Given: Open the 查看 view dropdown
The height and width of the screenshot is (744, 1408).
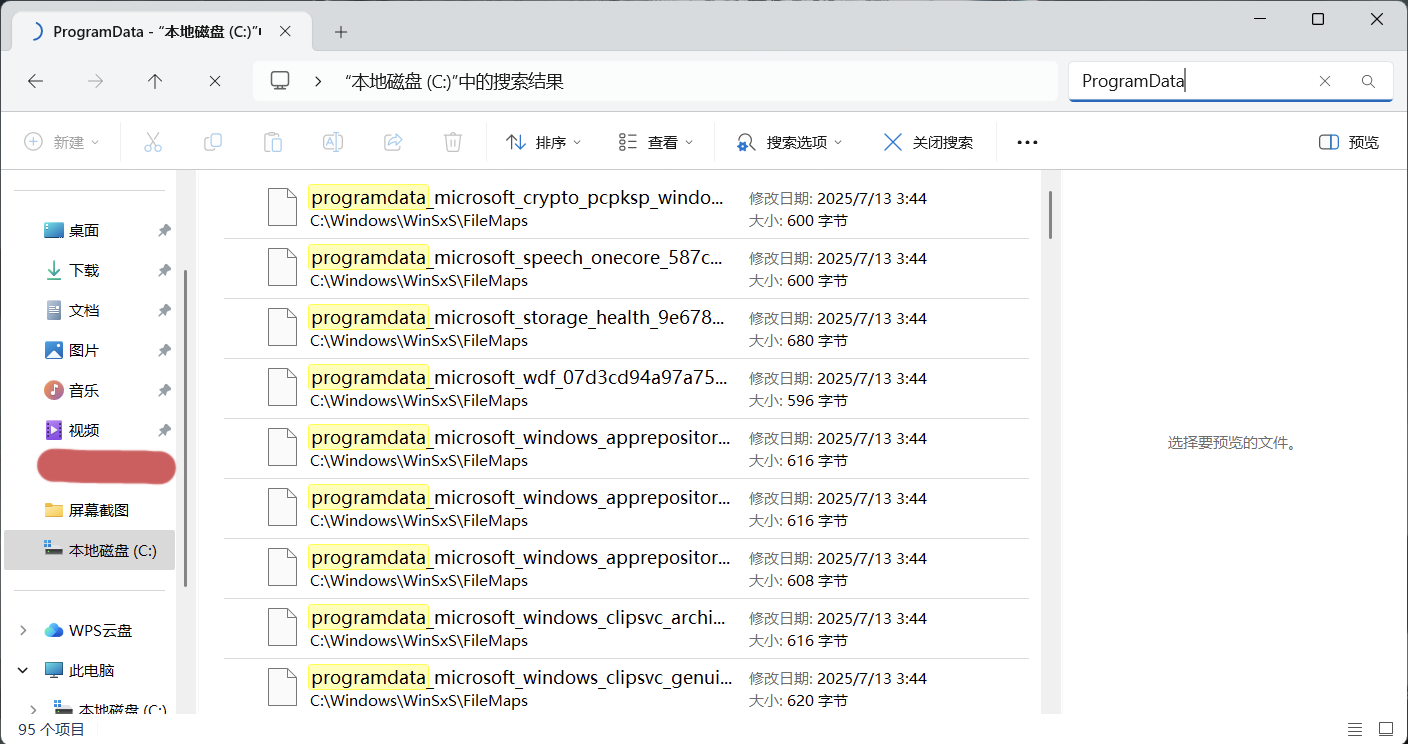Looking at the screenshot, I should point(656,142).
